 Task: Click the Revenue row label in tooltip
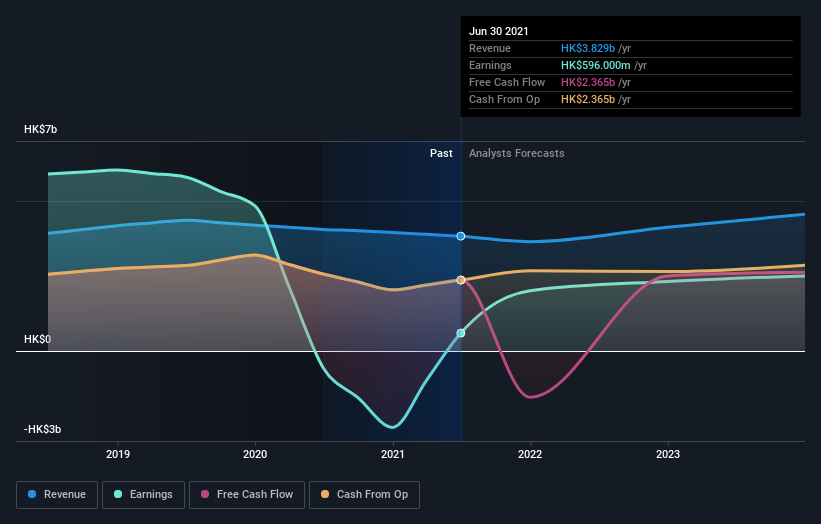[x=490, y=48]
